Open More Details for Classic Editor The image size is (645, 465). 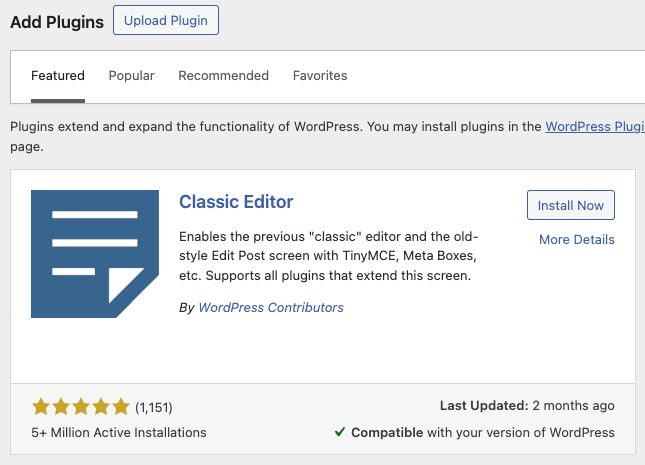tap(577, 239)
